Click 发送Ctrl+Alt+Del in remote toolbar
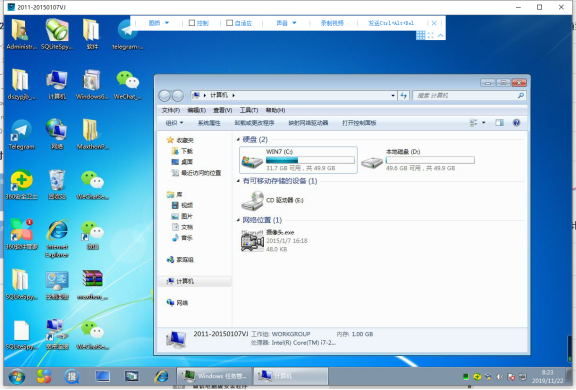The image size is (576, 390). [x=391, y=23]
